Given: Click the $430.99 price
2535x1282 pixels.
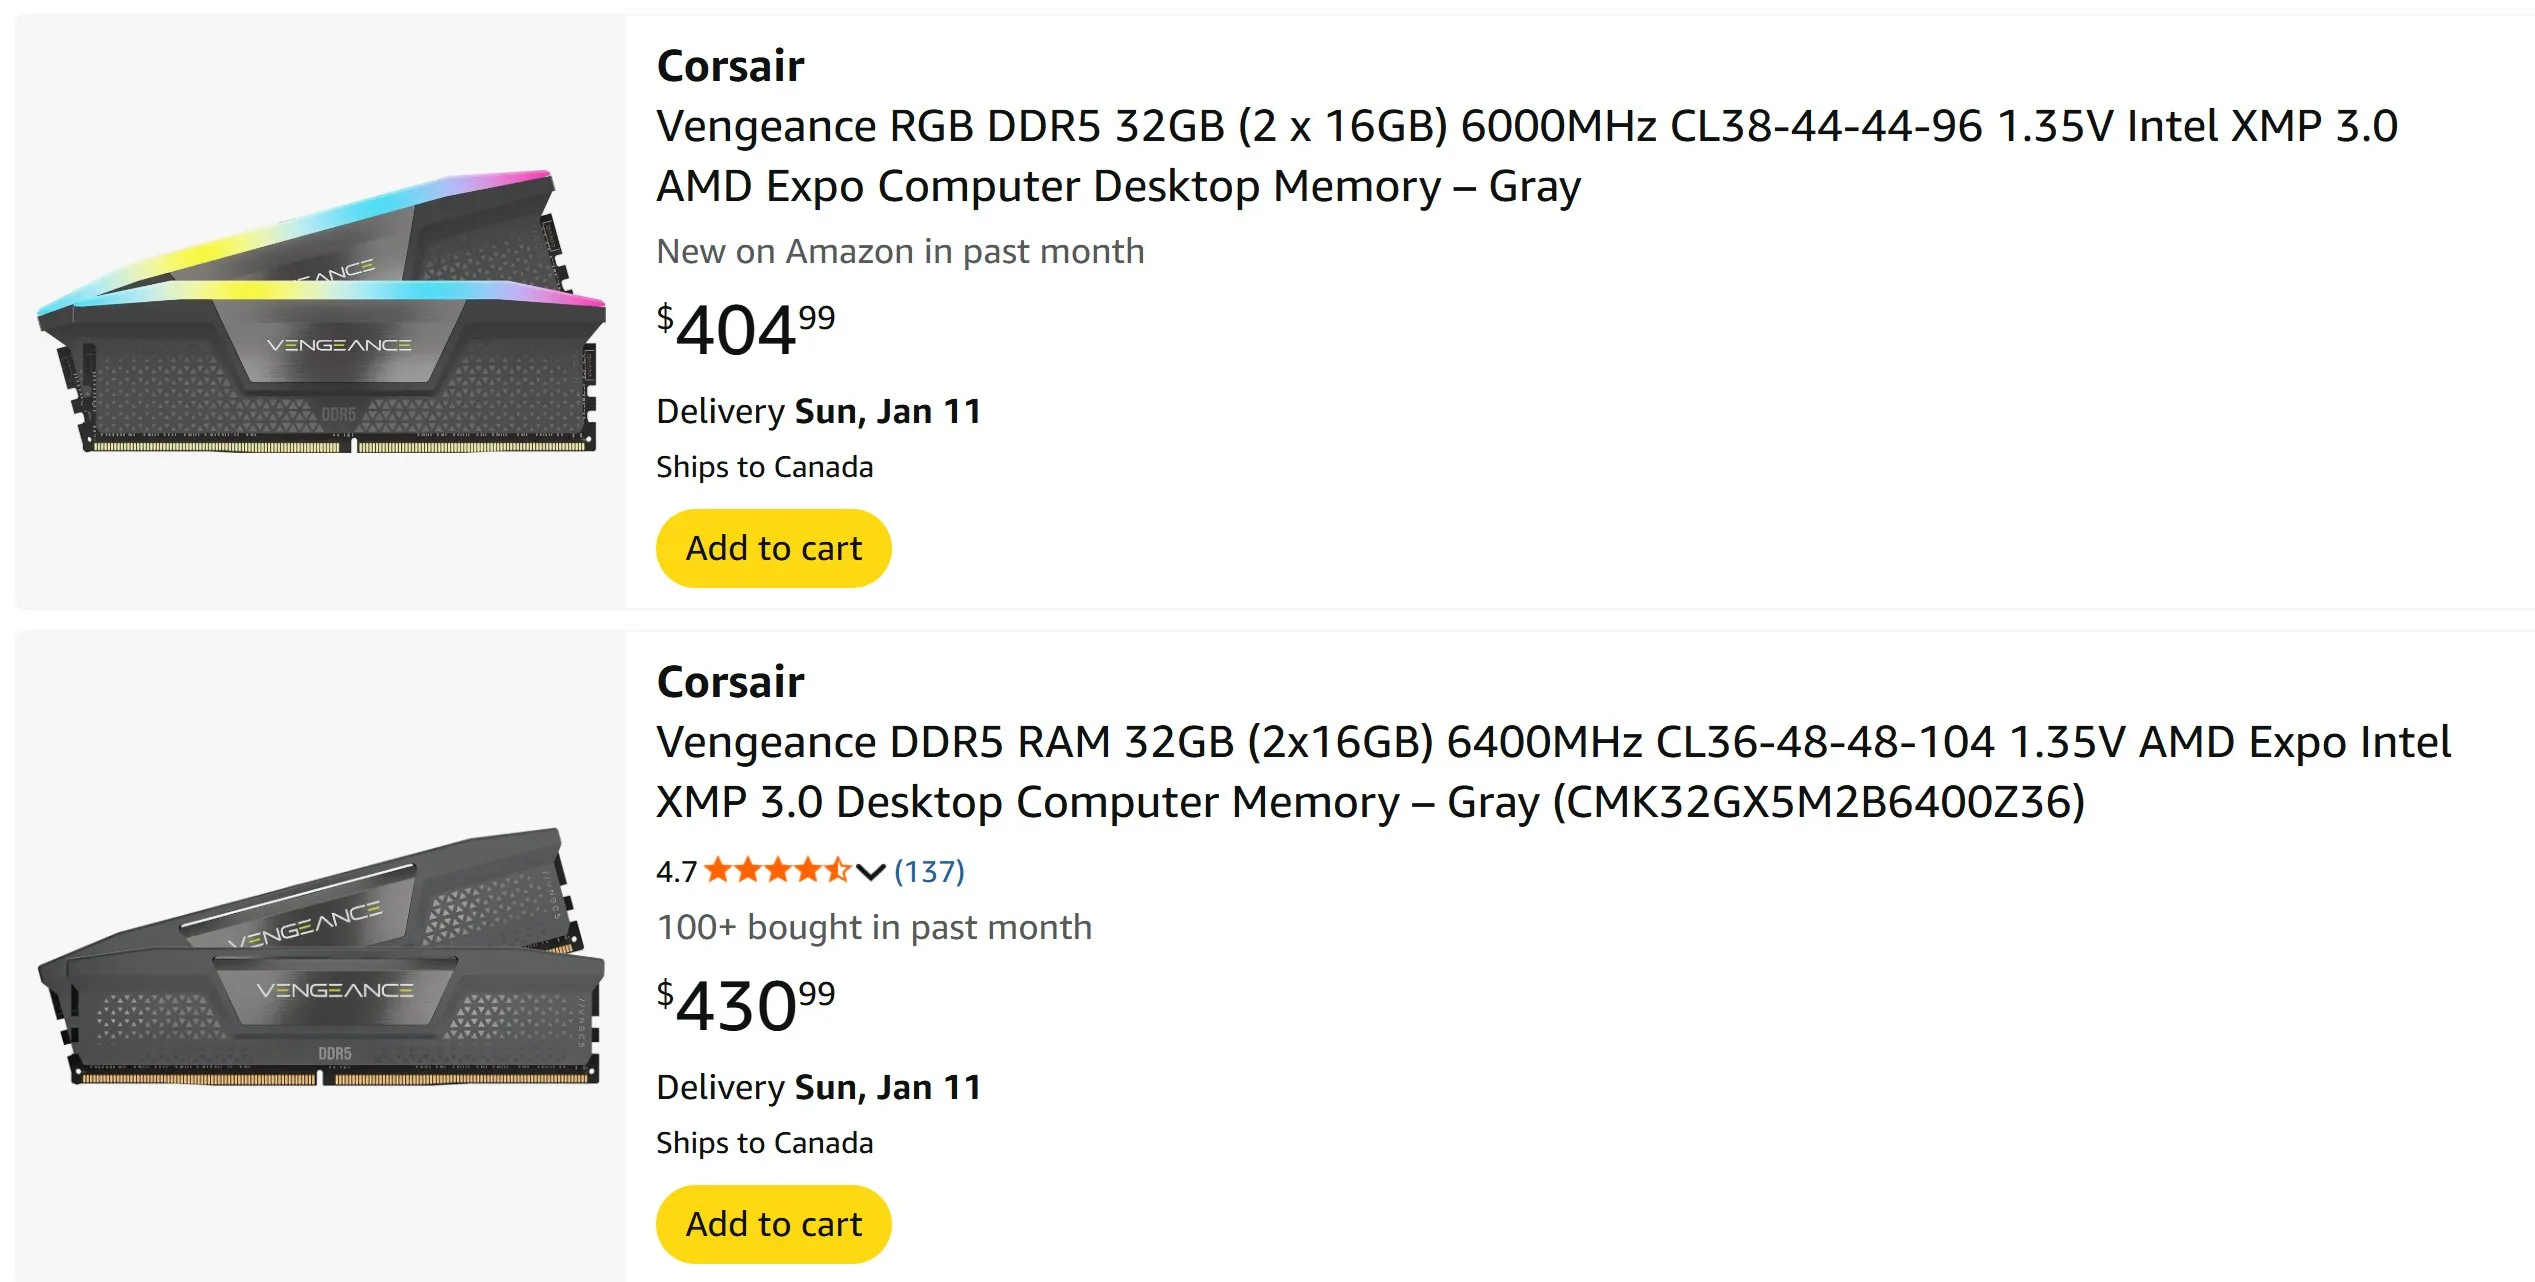Looking at the screenshot, I should click(x=746, y=1006).
